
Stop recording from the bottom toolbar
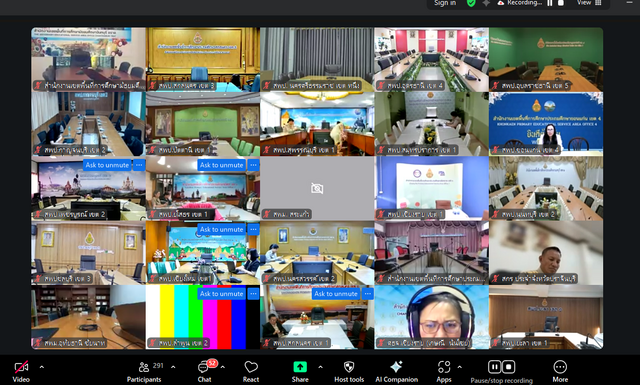point(509,367)
